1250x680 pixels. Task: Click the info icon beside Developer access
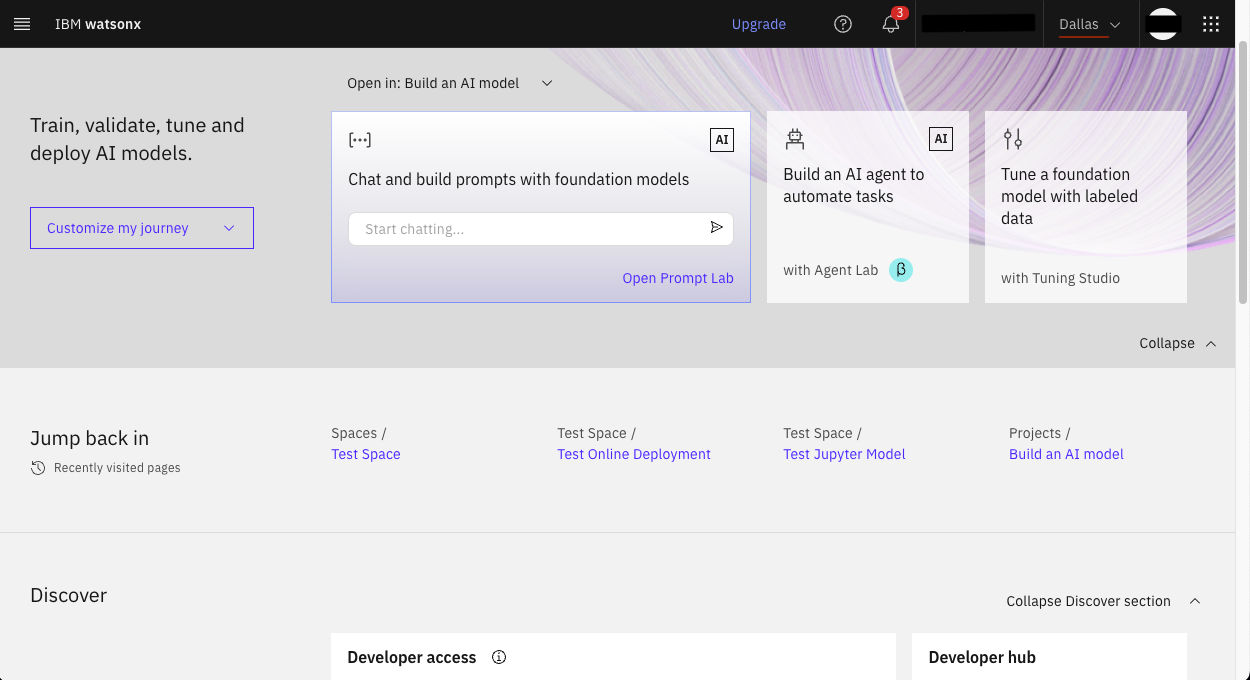pyautogui.click(x=499, y=657)
